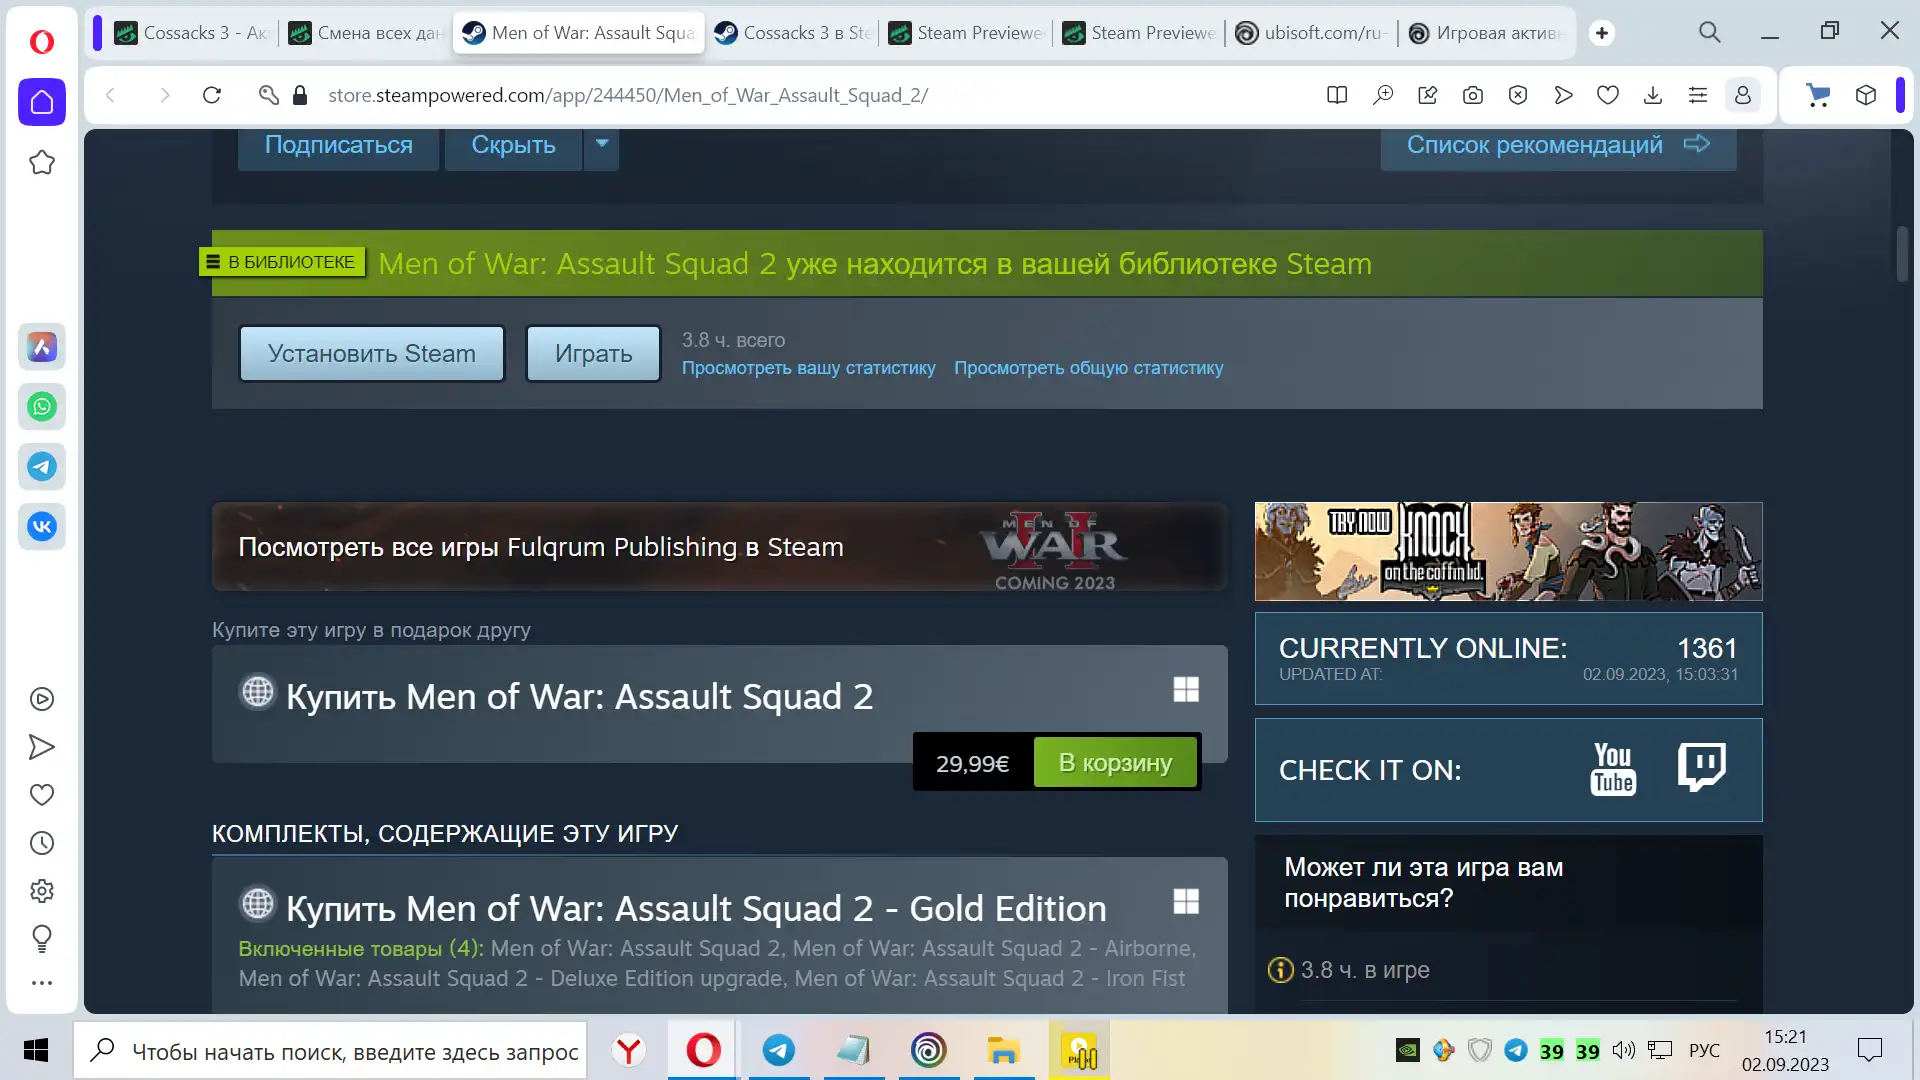This screenshot has height=1080, width=1920.
Task: Click CURRENTLY ONLINE count 1361
Action: pos(1707,648)
